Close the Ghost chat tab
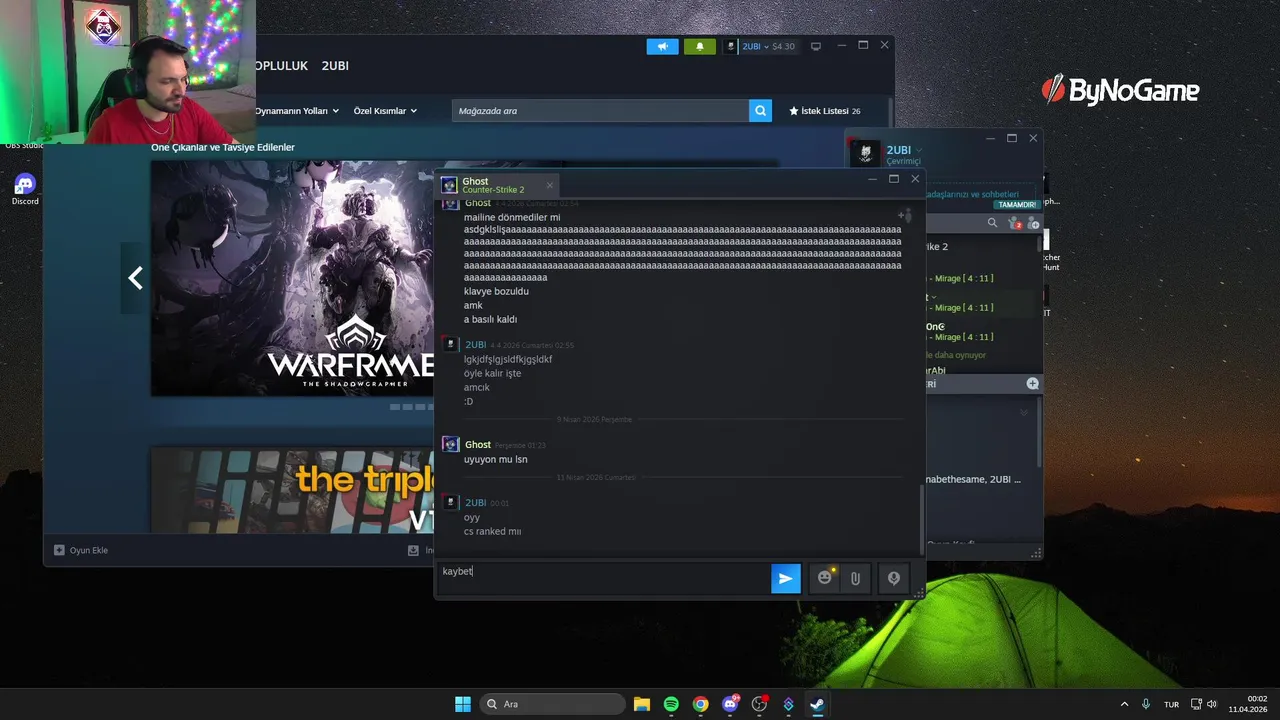This screenshot has height=720, width=1280. coord(549,185)
